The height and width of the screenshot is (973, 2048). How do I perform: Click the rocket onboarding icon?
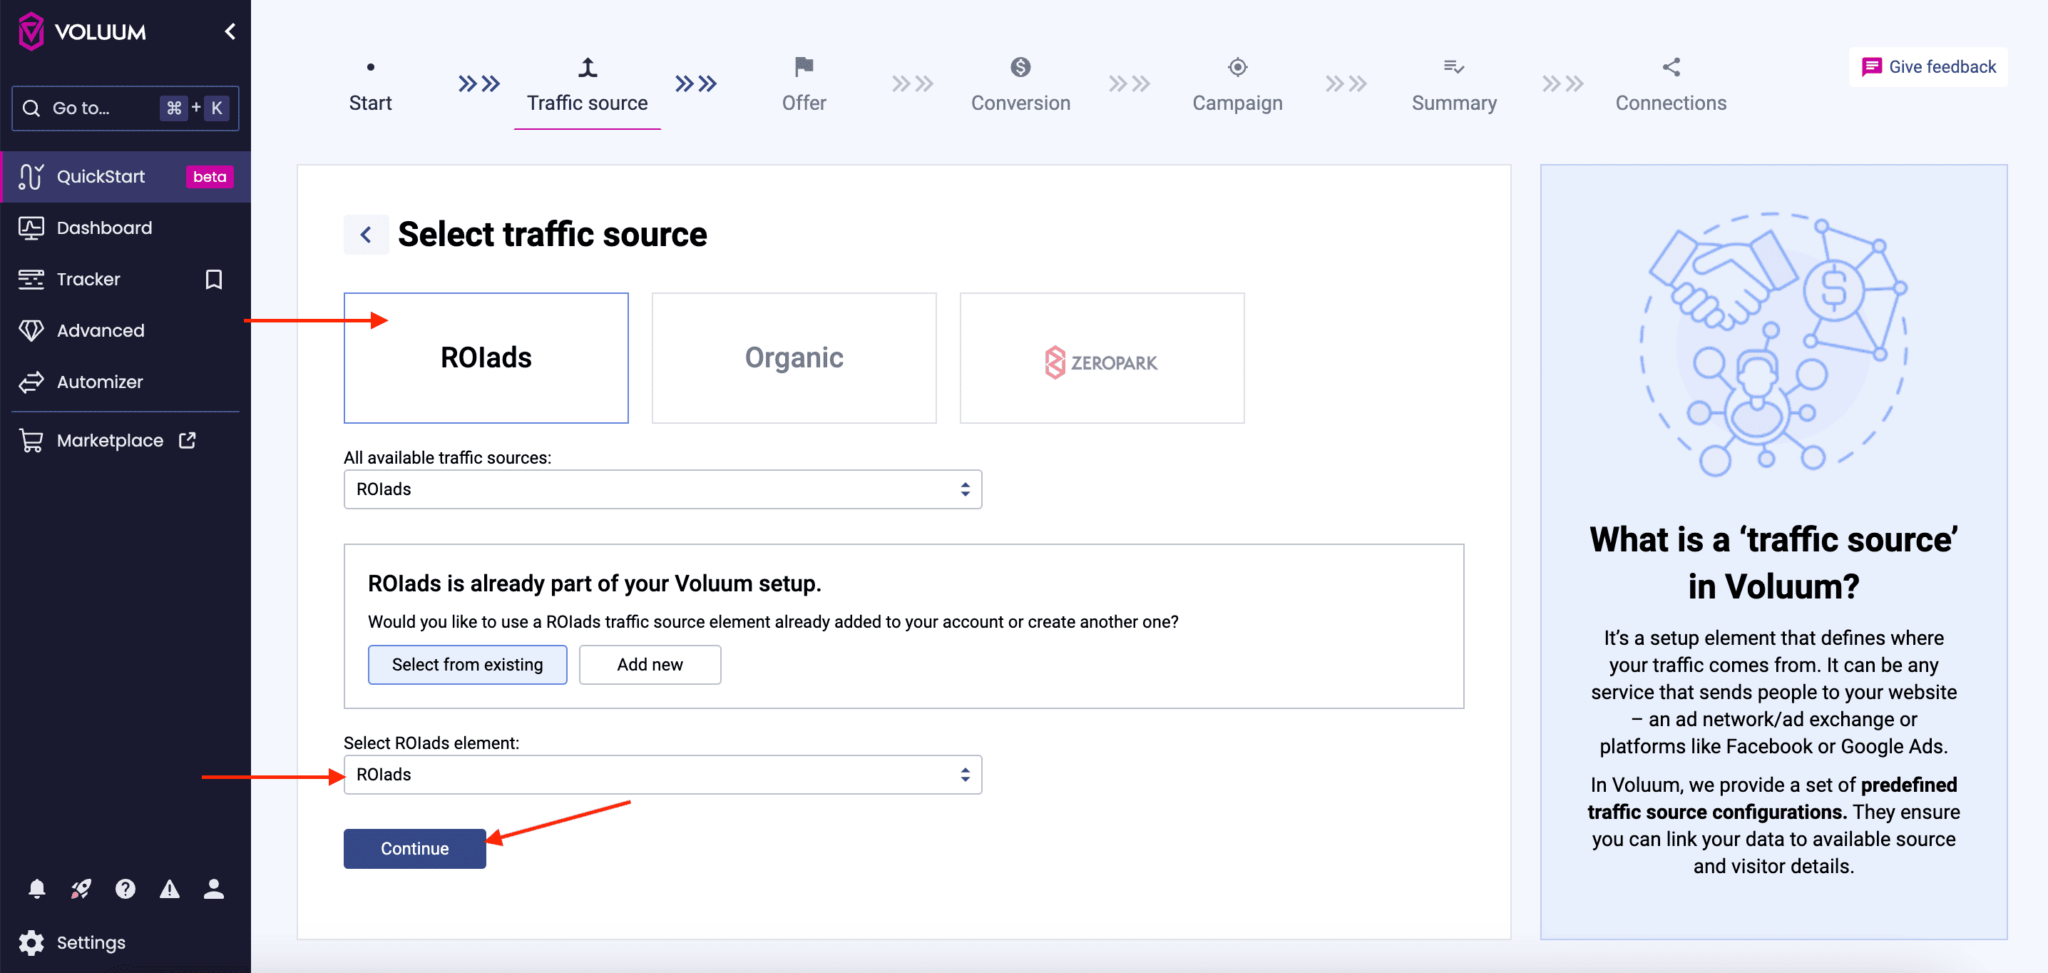(x=81, y=888)
